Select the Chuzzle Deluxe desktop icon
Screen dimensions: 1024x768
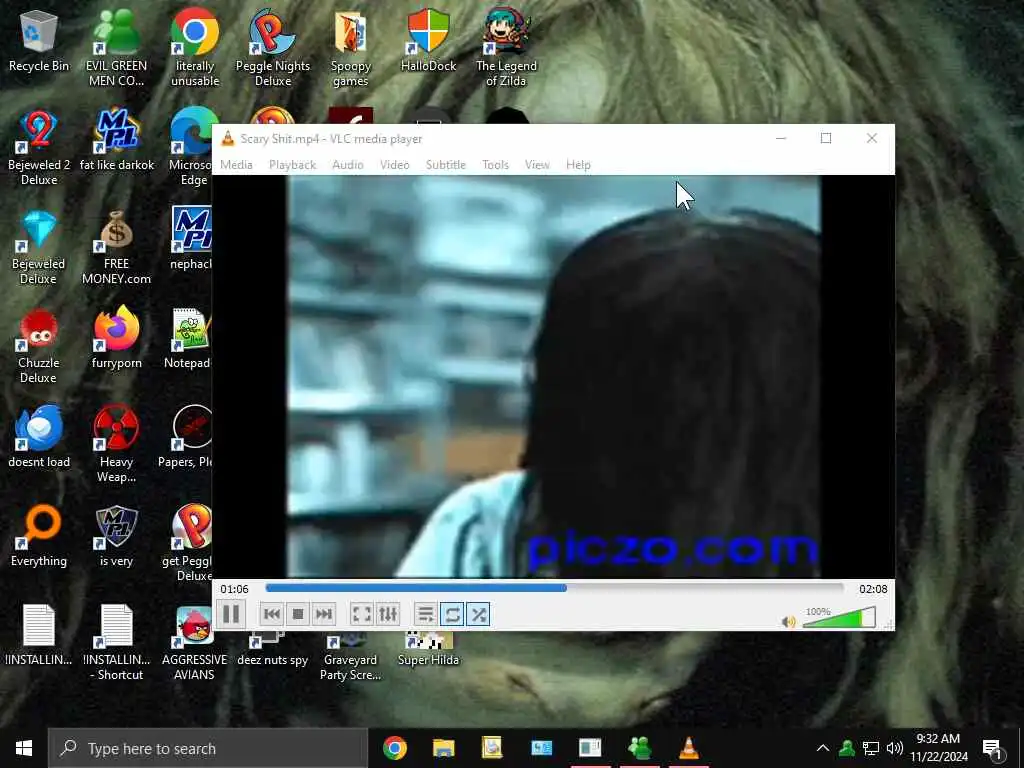click(39, 346)
